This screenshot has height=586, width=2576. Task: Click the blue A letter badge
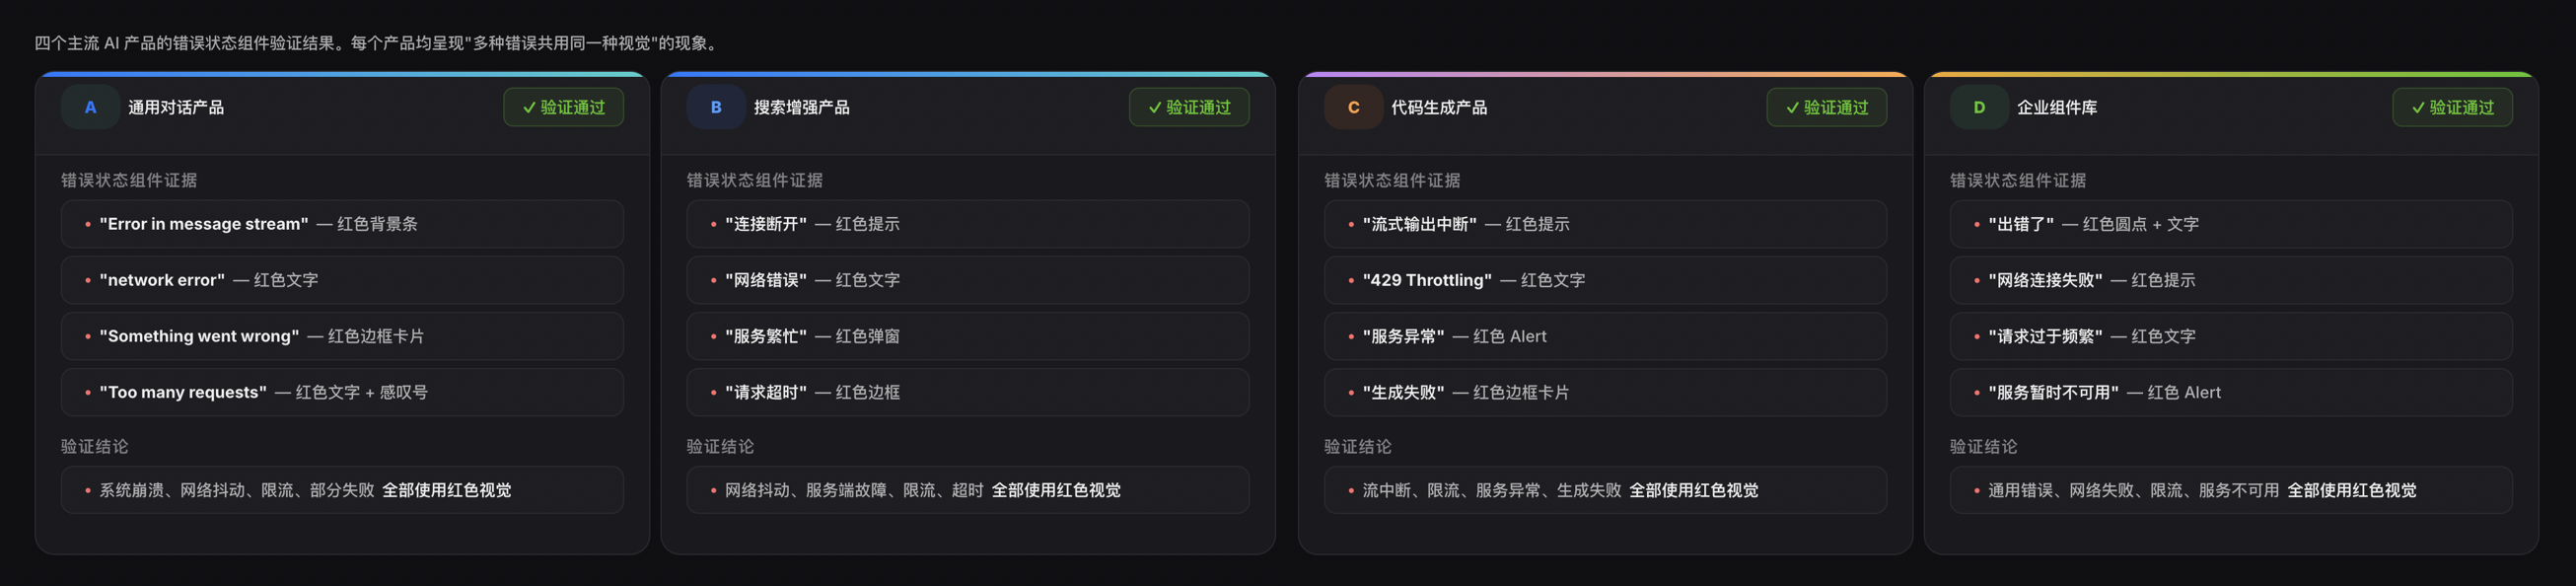click(x=90, y=107)
